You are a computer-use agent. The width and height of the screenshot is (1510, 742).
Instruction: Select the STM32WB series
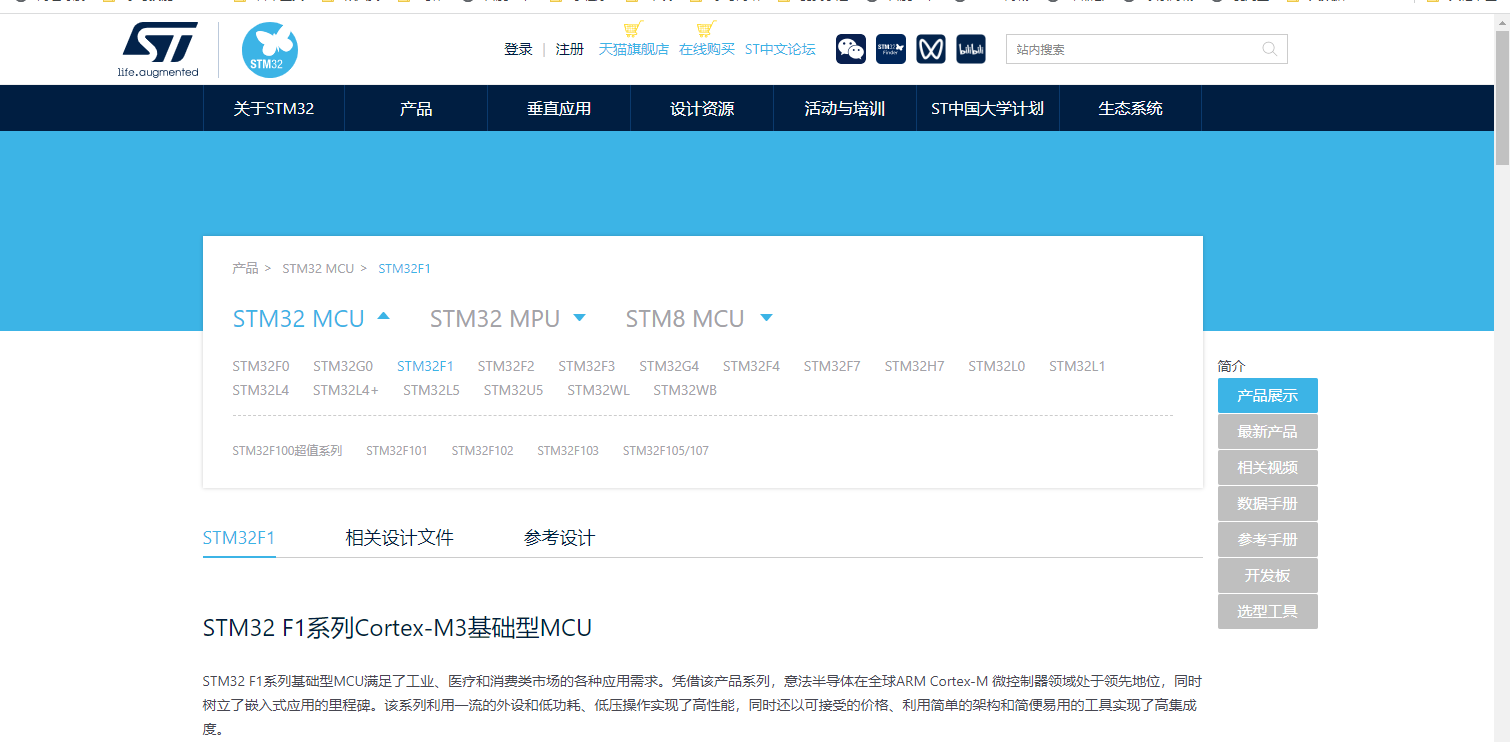pyautogui.click(x=685, y=390)
